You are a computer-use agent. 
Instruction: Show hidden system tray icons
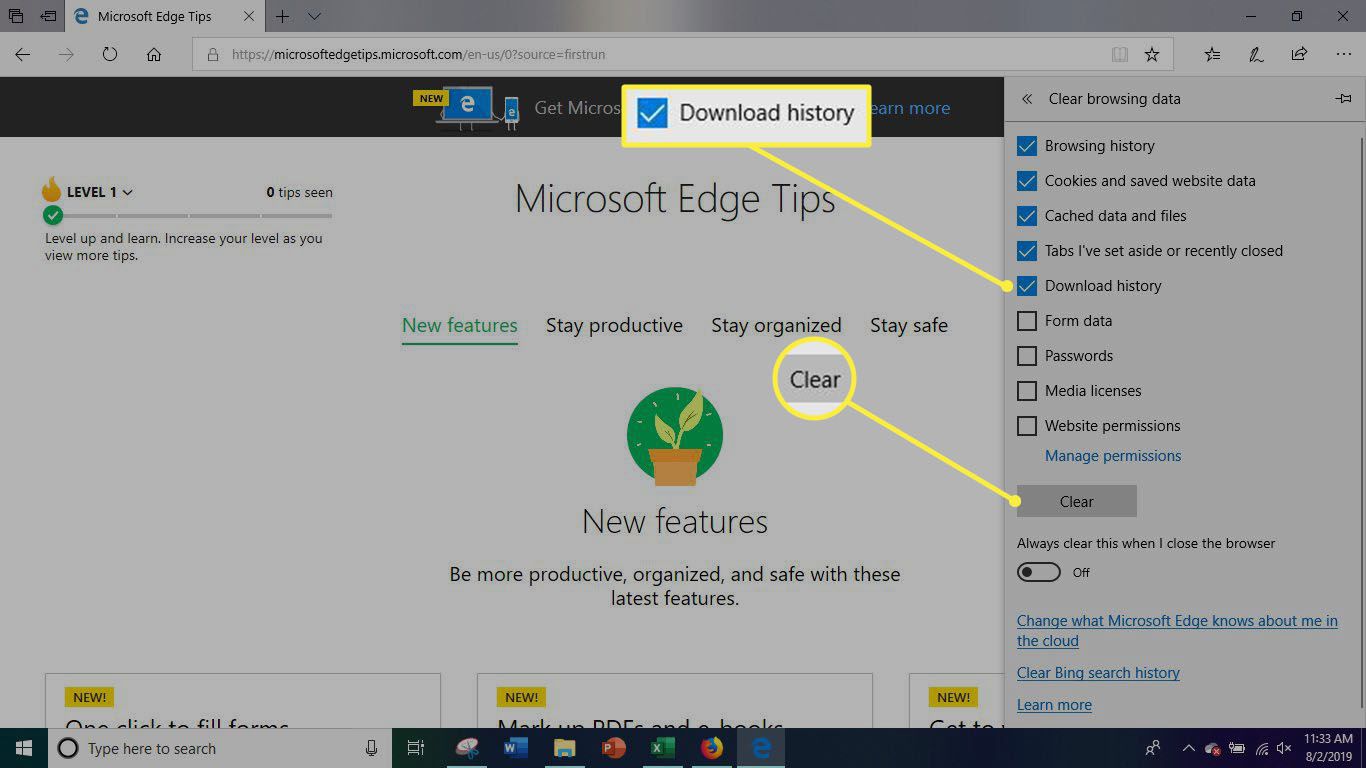(x=1188, y=748)
